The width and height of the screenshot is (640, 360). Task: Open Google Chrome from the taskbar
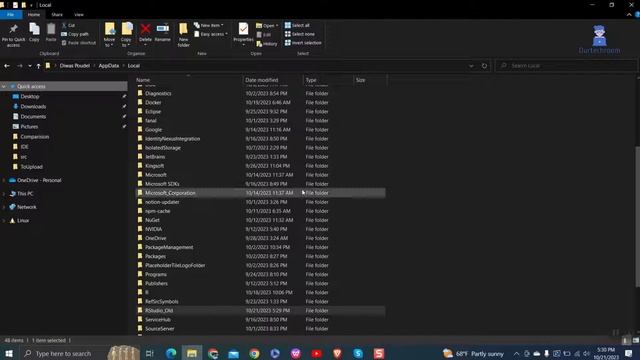point(254,353)
